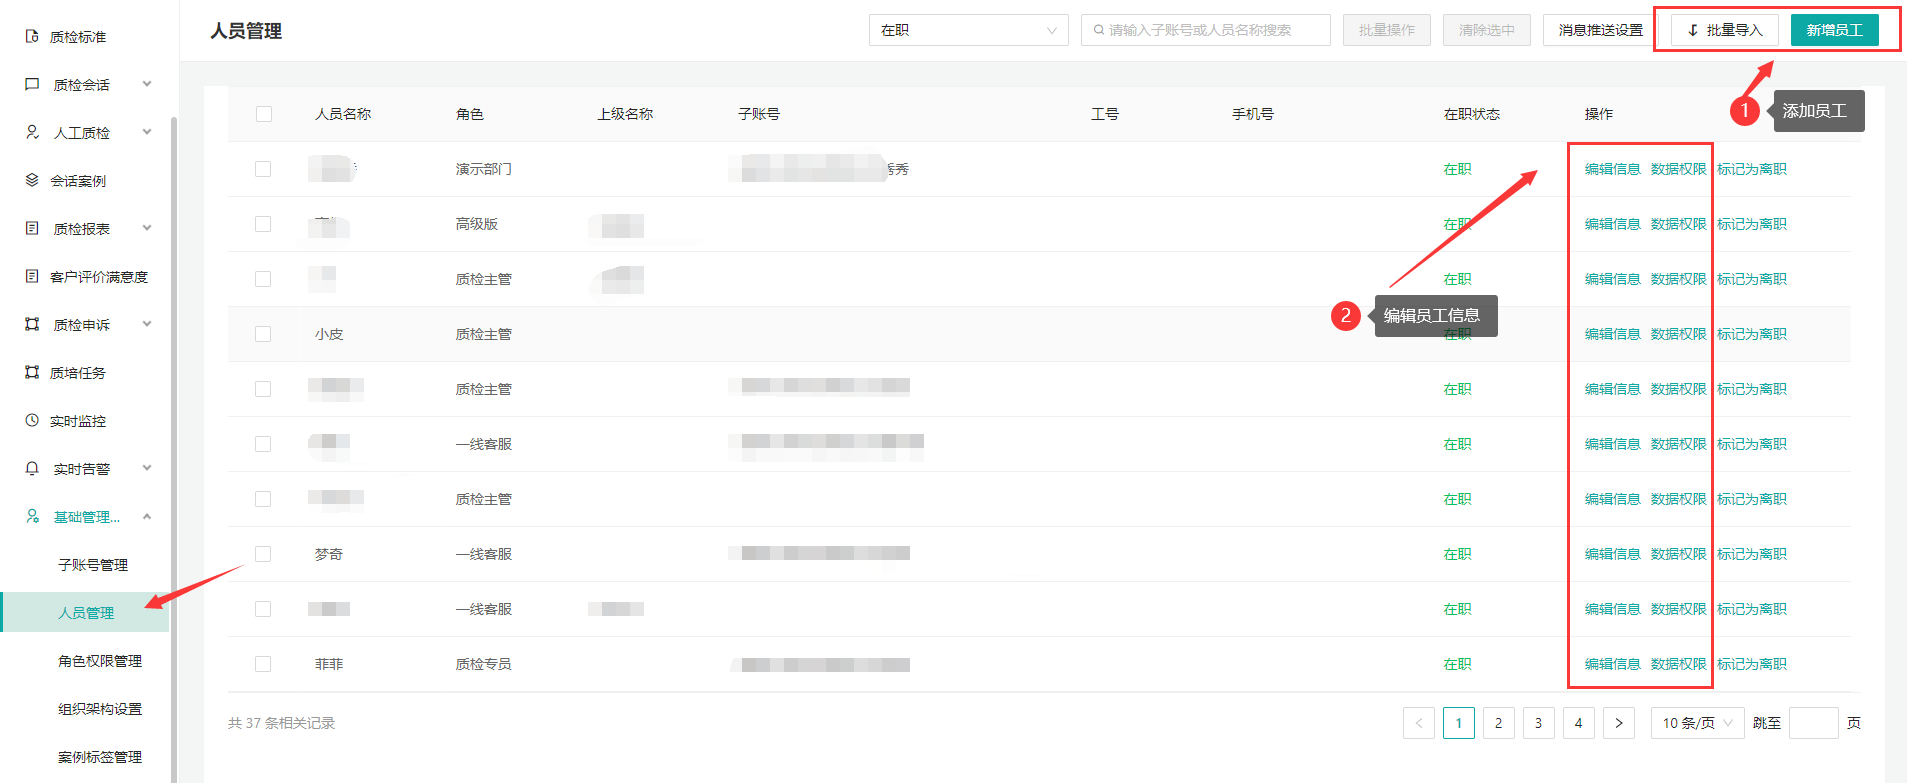Image resolution: width=1907 pixels, height=783 pixels.
Task: Click 编辑信息 in the 小皮 row
Action: (x=1613, y=334)
